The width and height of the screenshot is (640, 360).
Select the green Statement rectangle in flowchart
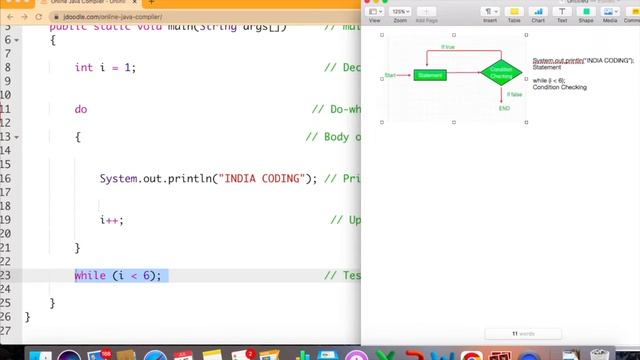coord(430,75)
